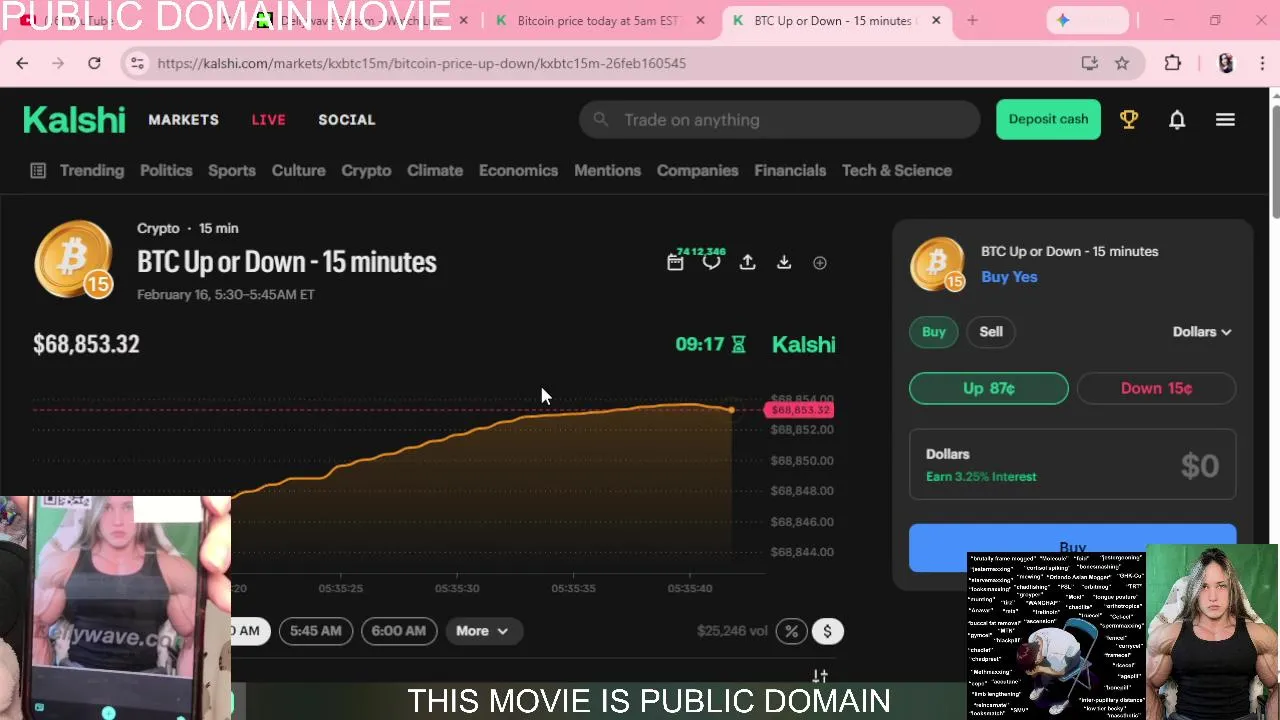1280x720 pixels.
Task: Click the calendar icon by market title
Action: tap(675, 263)
